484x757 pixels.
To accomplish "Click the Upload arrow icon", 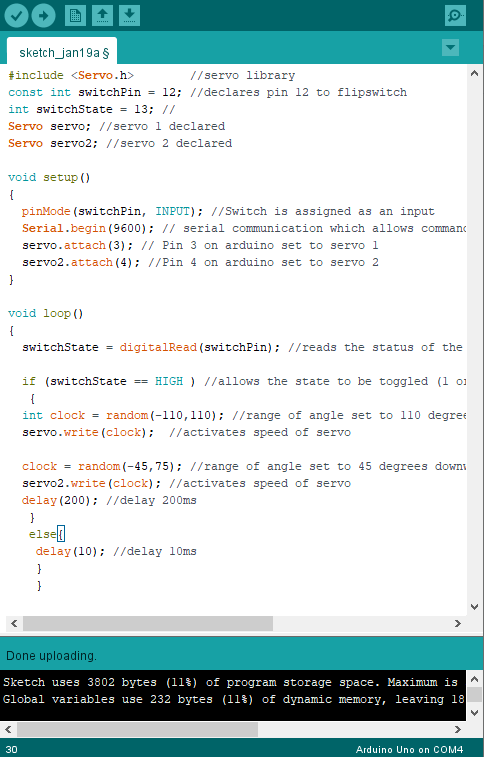I will click(x=43, y=15).
